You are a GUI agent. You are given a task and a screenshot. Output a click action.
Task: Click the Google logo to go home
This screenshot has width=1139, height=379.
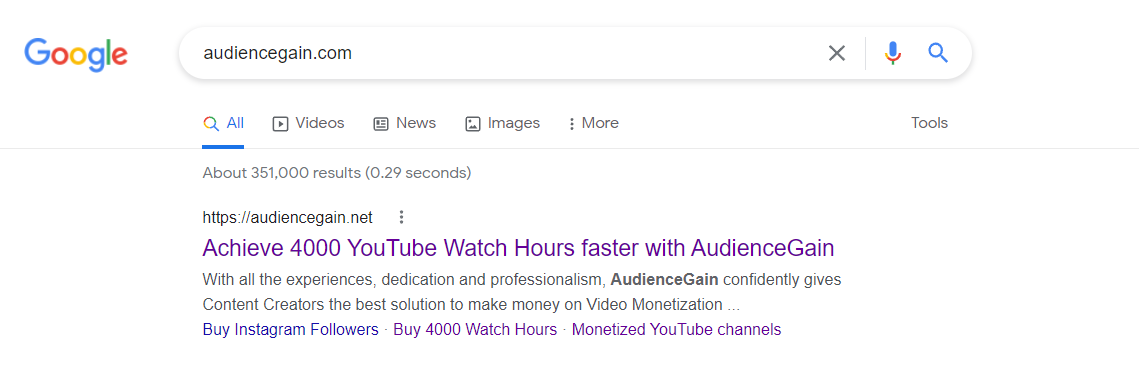click(76, 54)
